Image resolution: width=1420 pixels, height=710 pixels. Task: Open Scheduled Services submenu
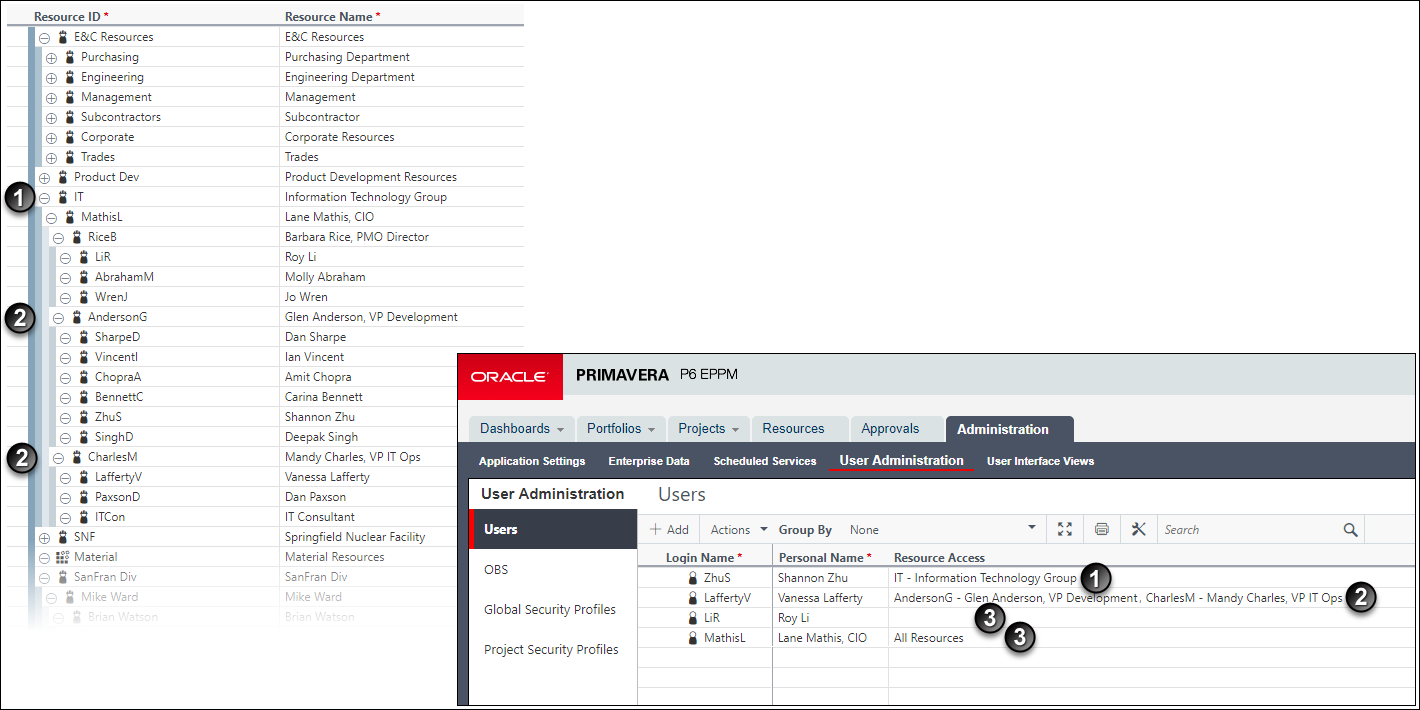point(765,461)
